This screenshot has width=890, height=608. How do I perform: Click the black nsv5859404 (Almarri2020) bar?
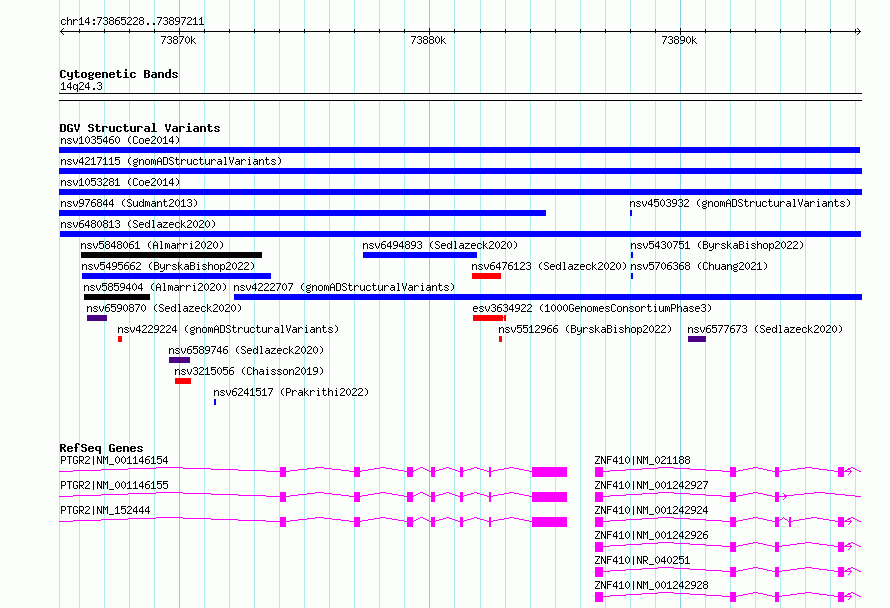tap(117, 297)
